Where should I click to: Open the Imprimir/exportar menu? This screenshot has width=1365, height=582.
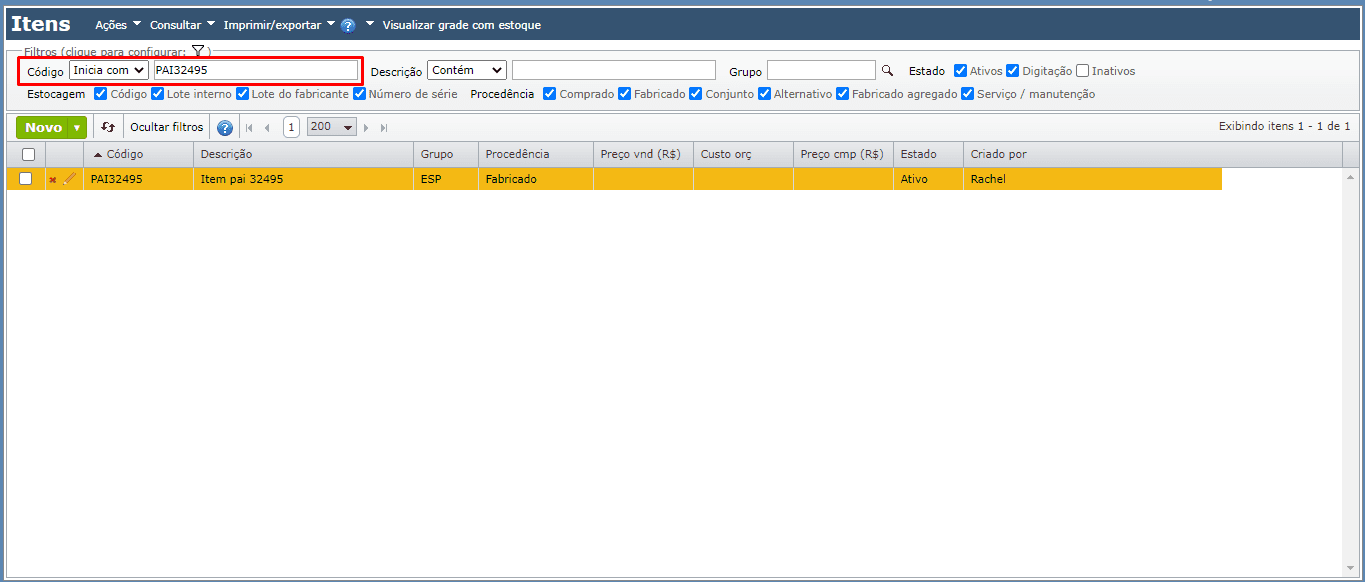point(279,25)
